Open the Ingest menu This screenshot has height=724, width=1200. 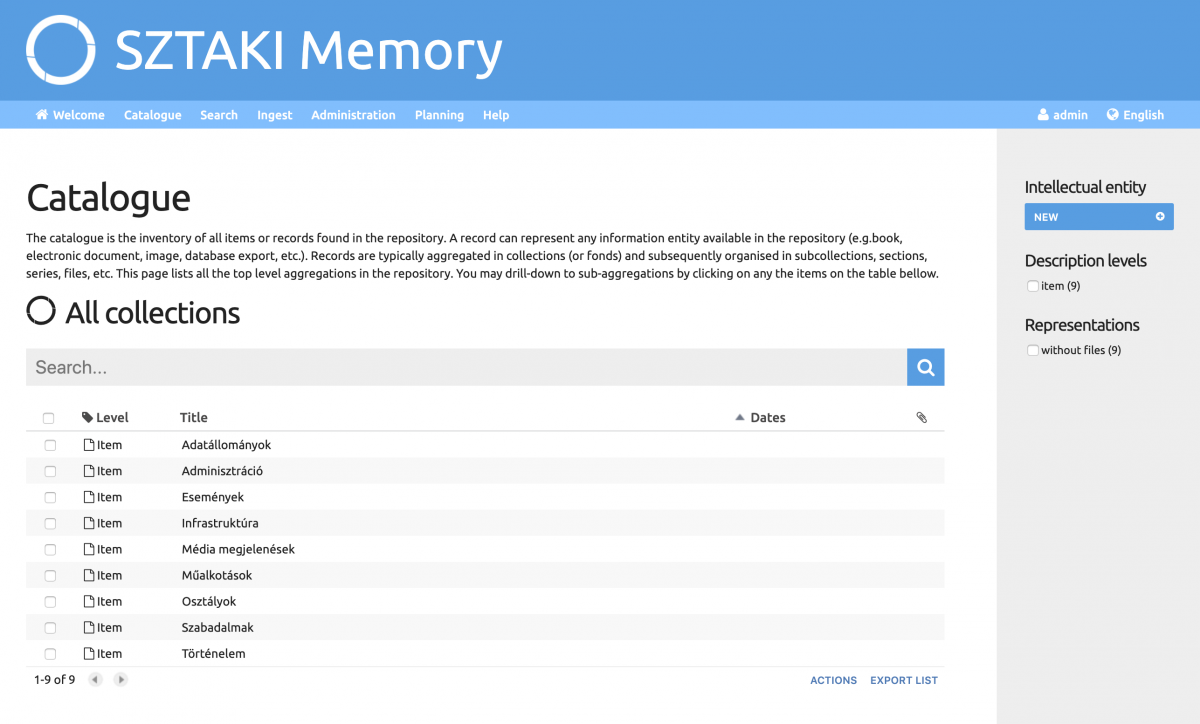275,115
